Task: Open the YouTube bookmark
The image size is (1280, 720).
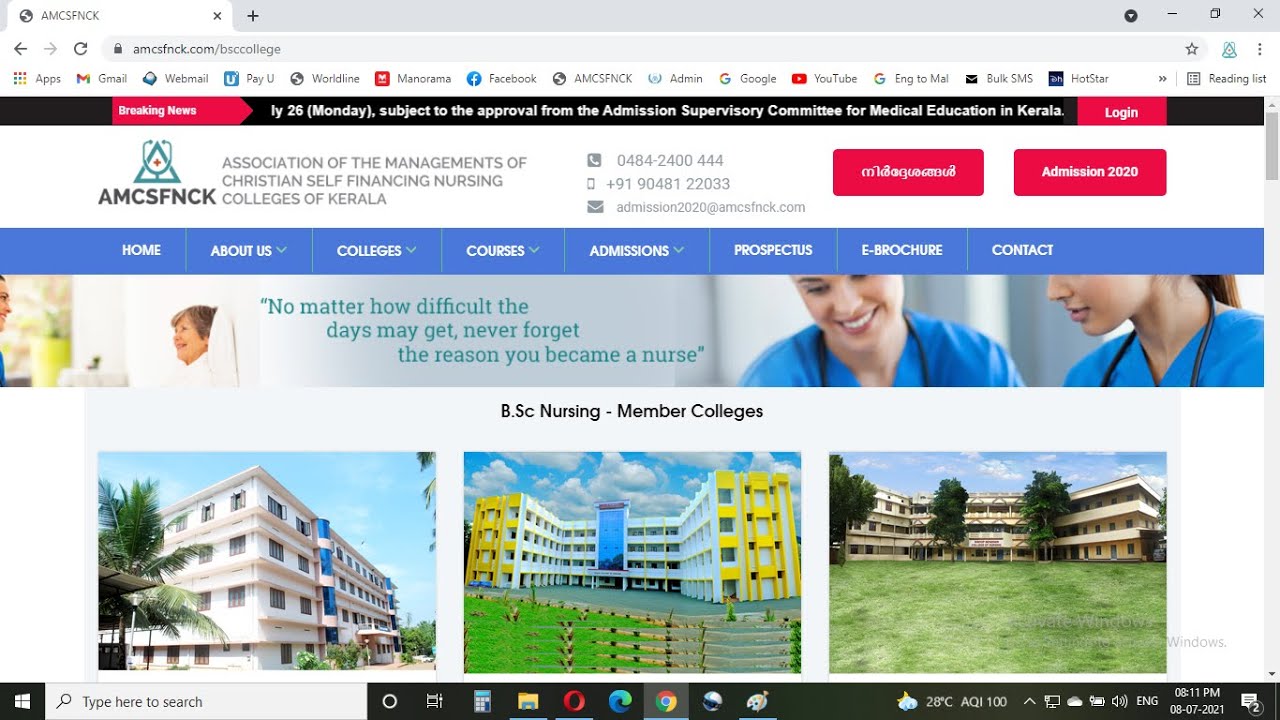Action: 825,78
